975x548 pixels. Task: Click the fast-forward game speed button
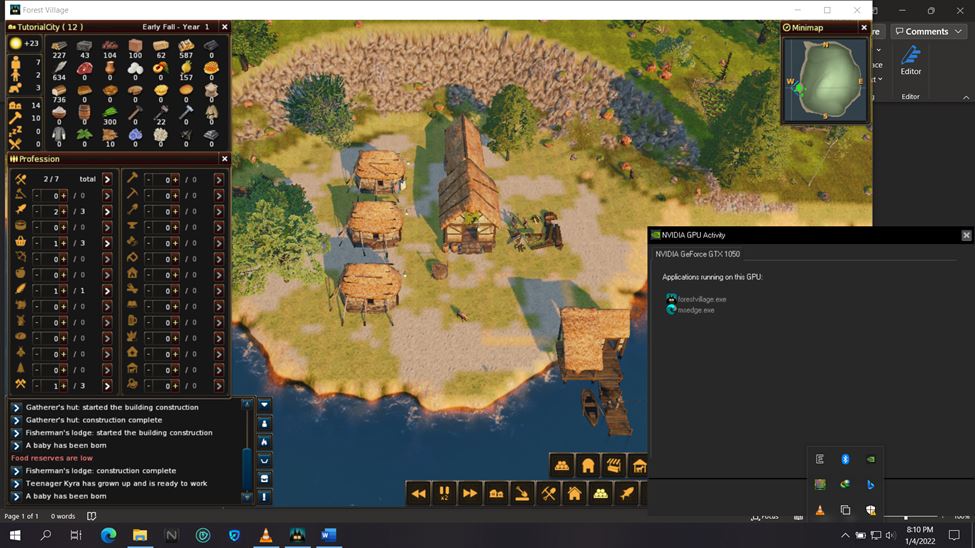coord(470,493)
